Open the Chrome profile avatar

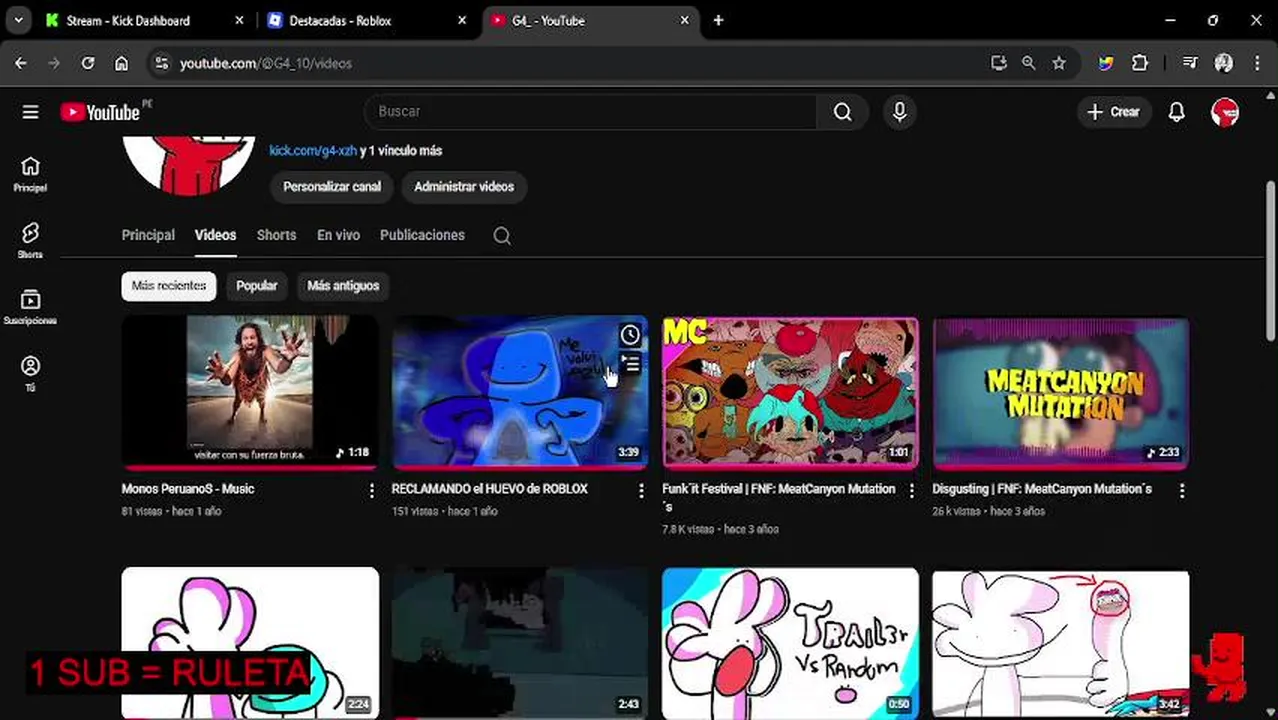point(1223,63)
